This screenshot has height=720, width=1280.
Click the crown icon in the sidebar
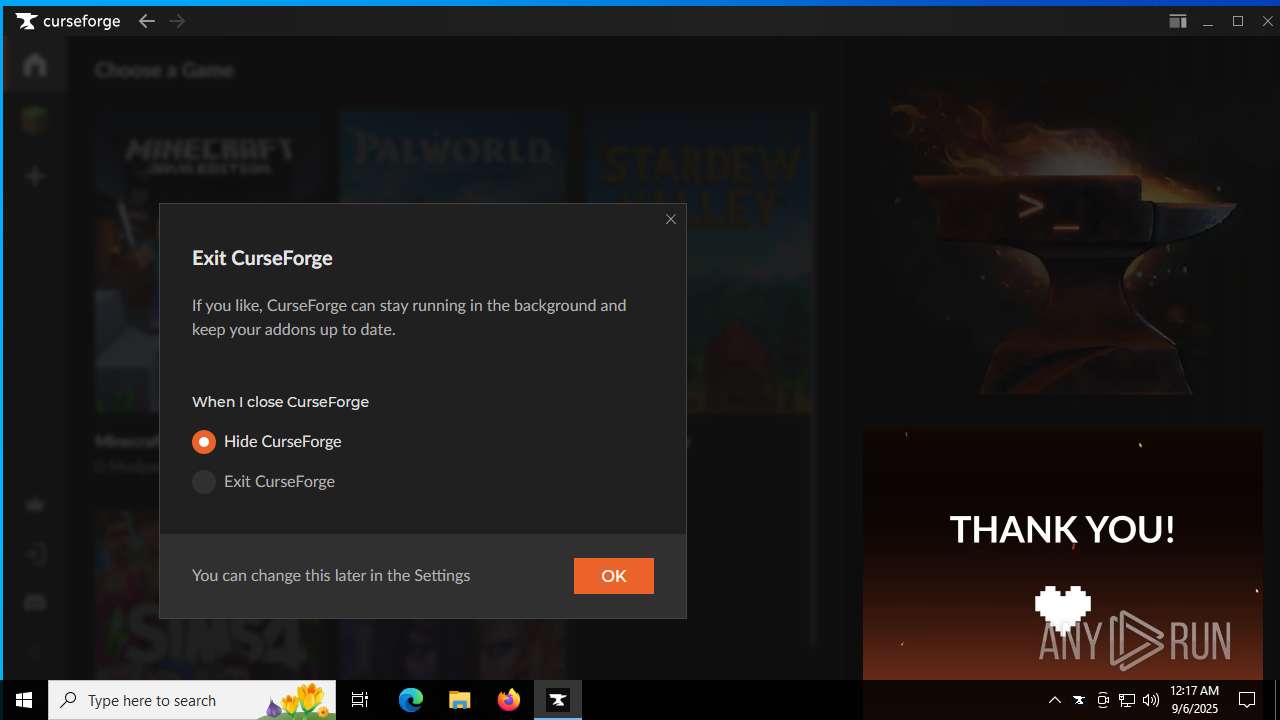[35, 505]
